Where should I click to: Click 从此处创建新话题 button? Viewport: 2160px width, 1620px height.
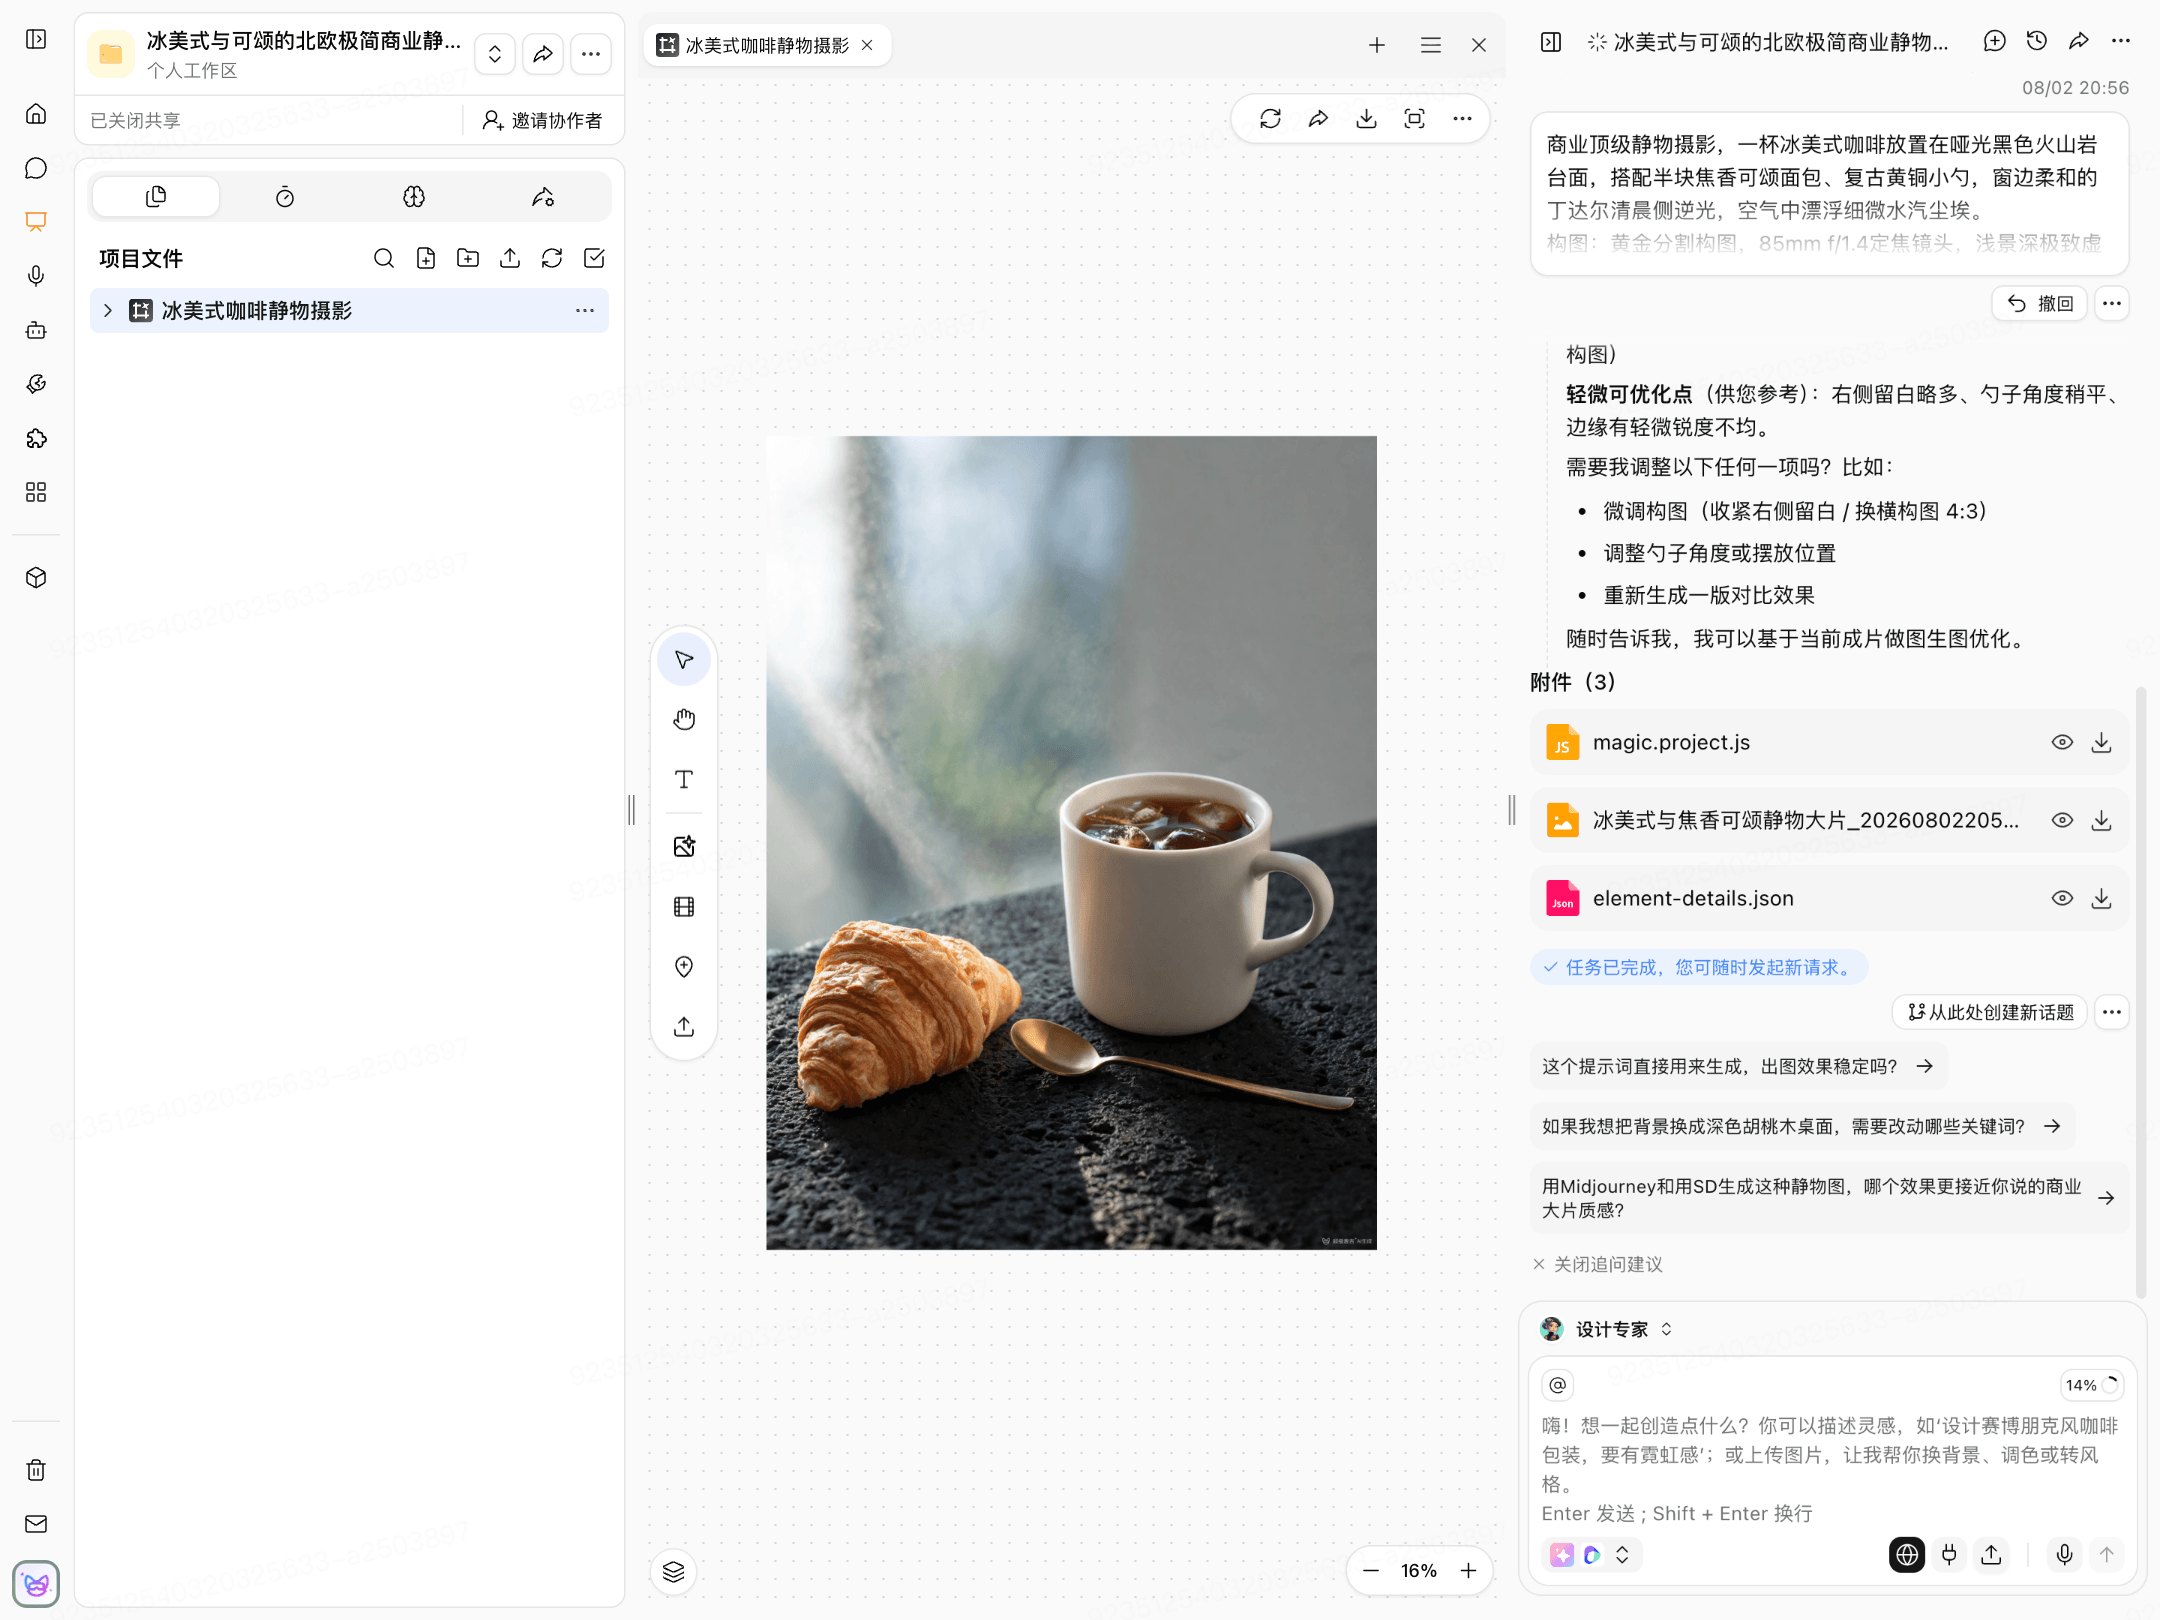coord(1990,1012)
